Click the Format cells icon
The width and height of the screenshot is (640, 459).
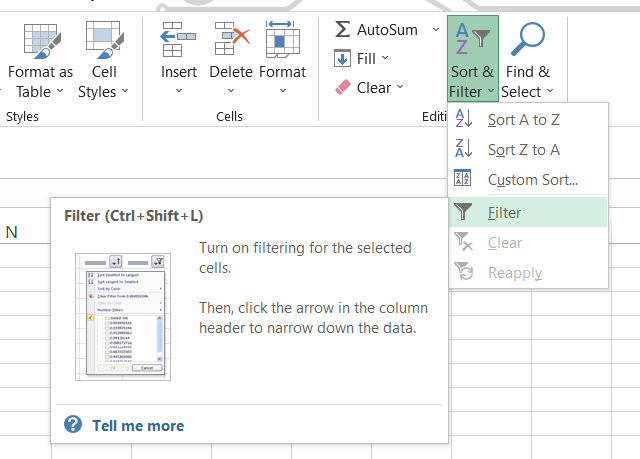[x=283, y=40]
